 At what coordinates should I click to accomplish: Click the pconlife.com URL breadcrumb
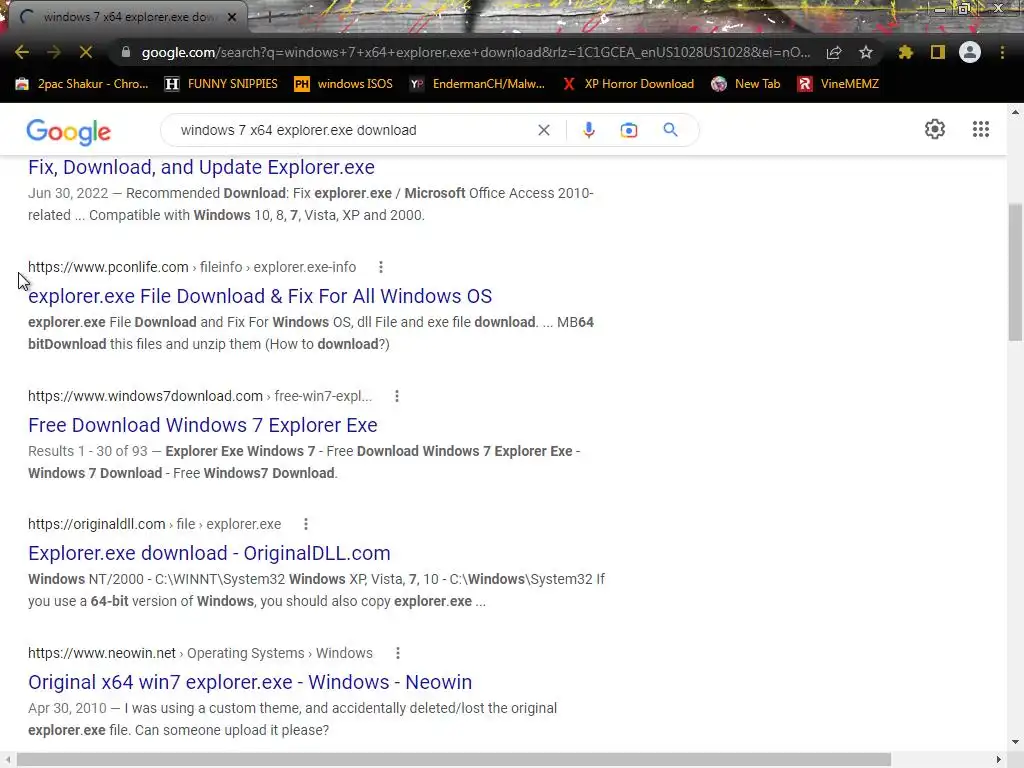click(x=192, y=267)
